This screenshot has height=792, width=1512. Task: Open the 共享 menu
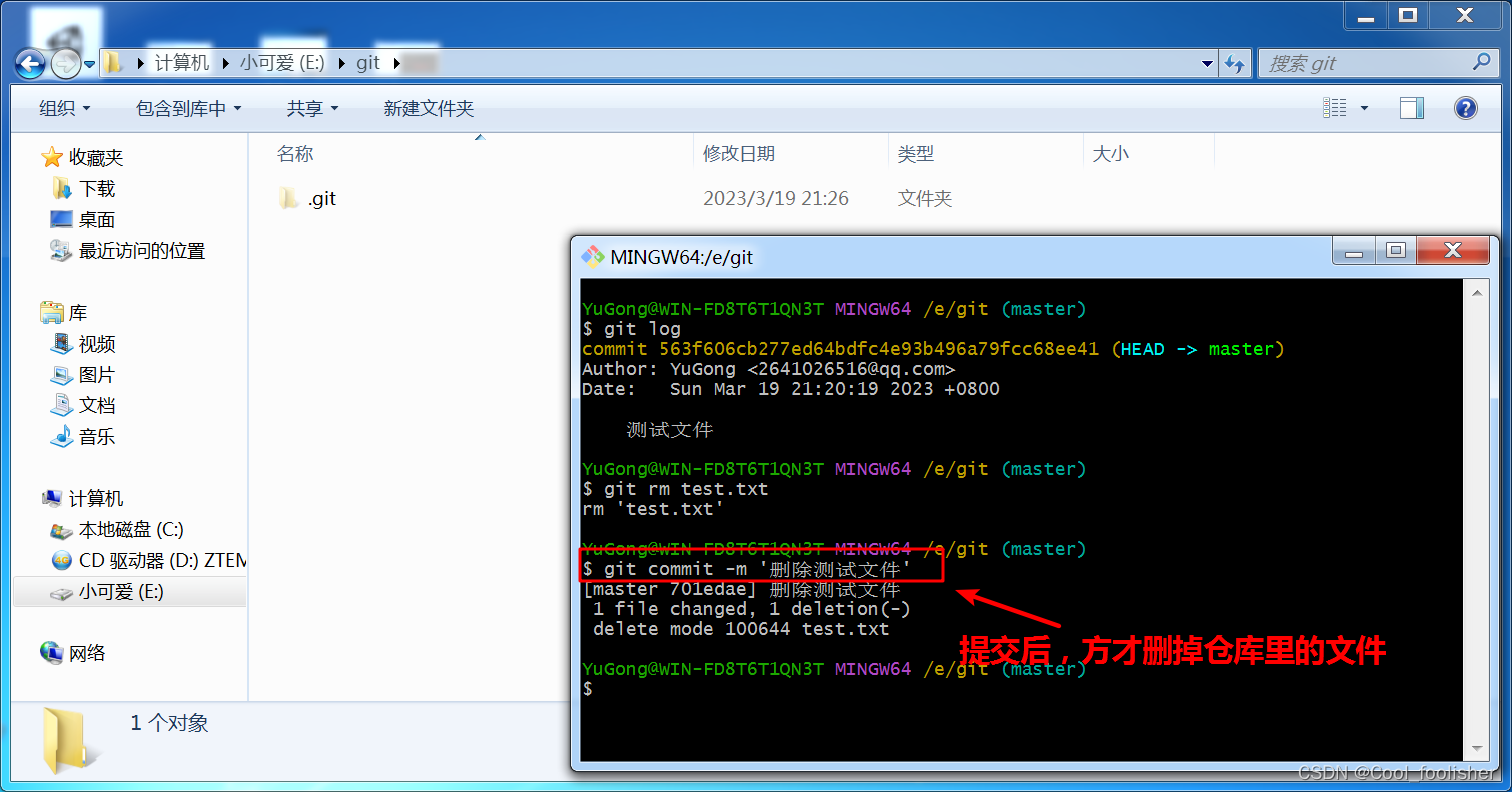tap(312, 107)
